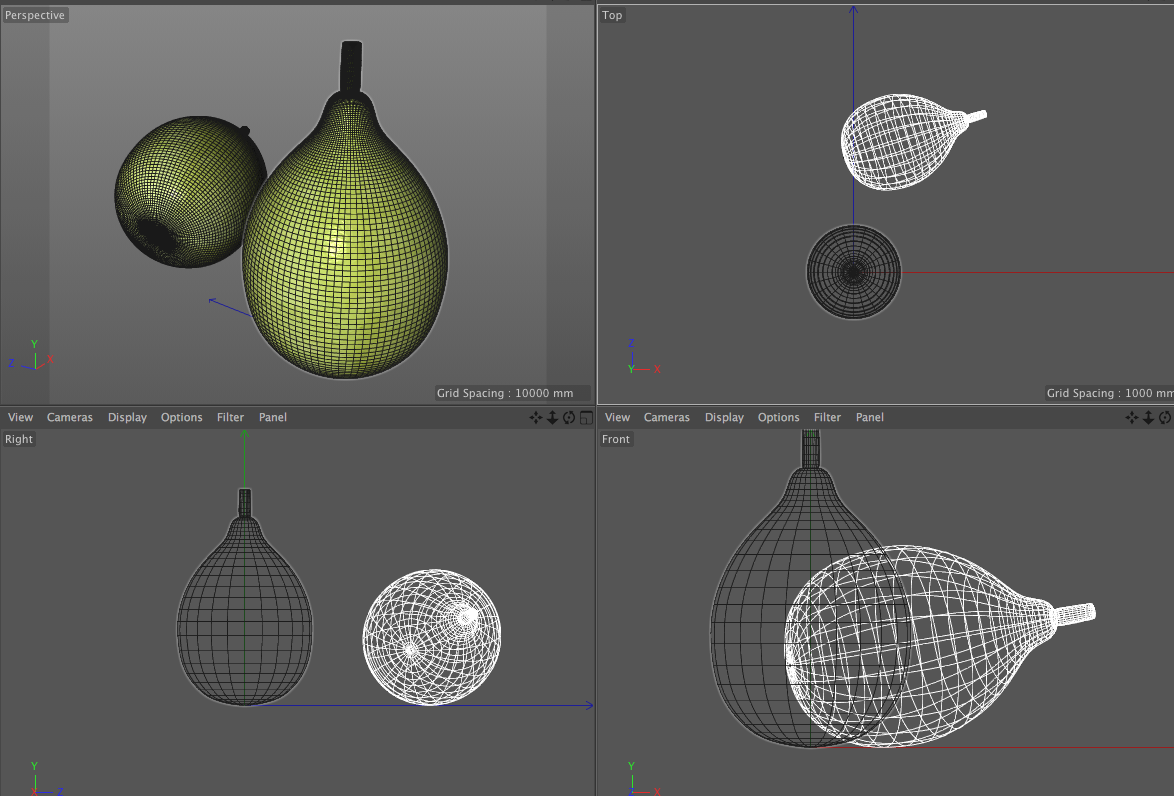Viewport: 1174px width, 796px height.
Task: Open the Filter menu in Right viewport
Action: (x=231, y=417)
